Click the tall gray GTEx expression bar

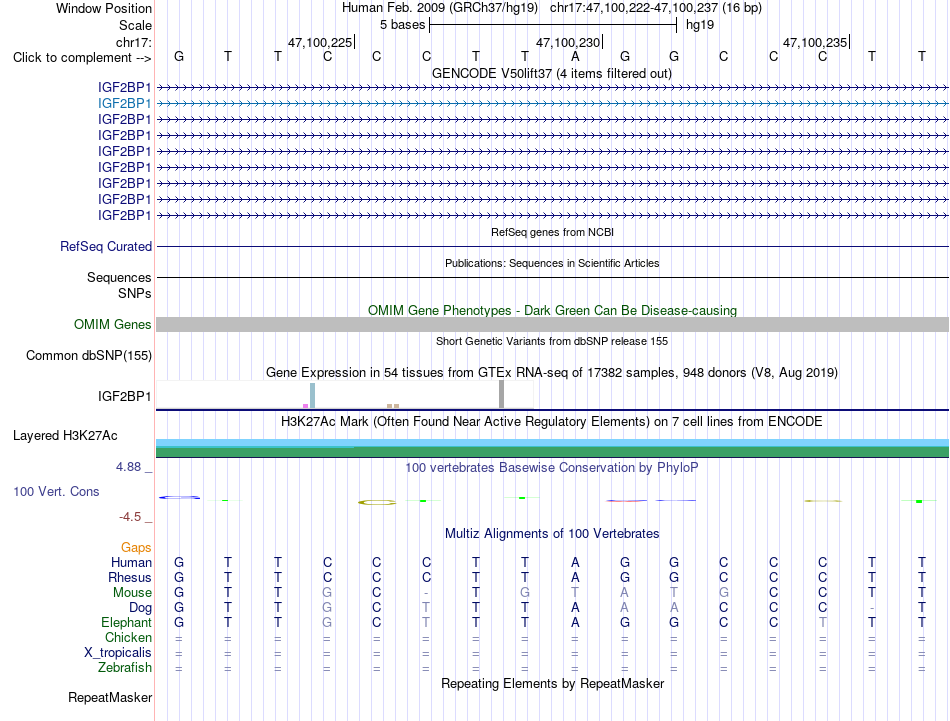(501, 394)
